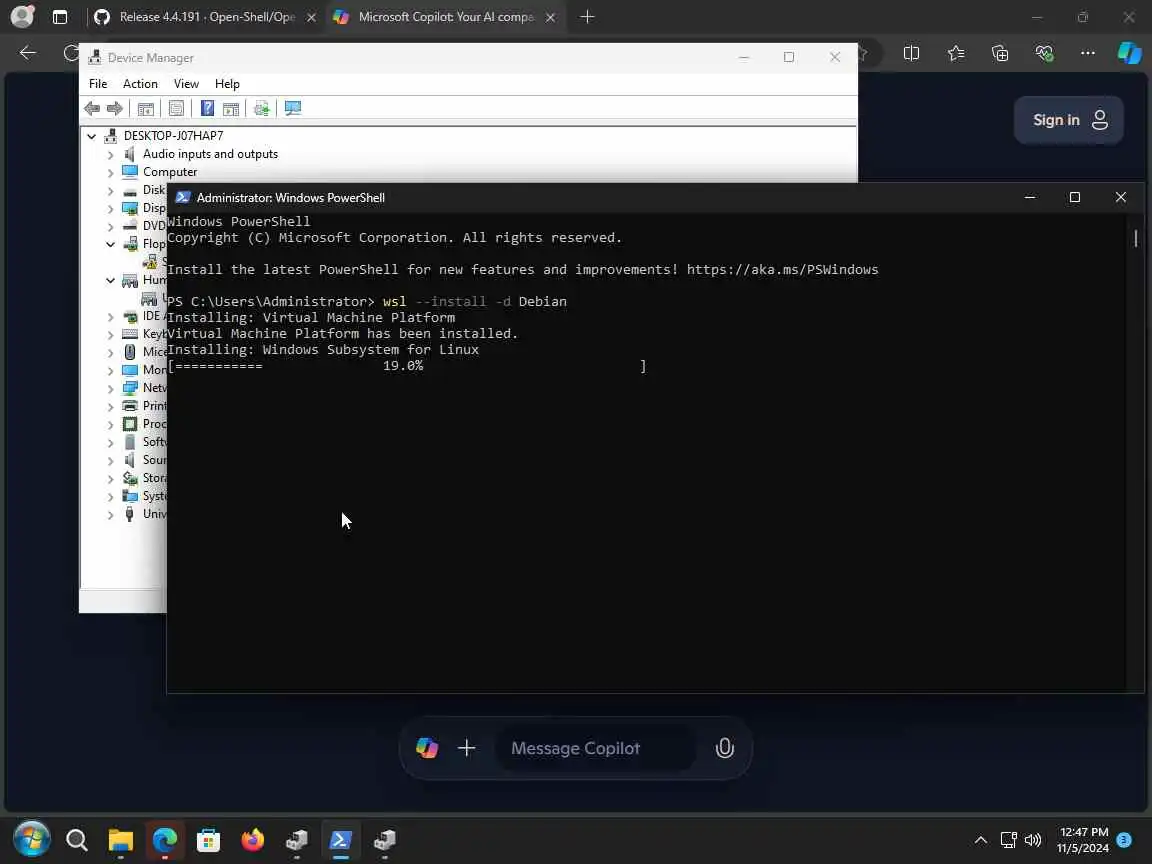This screenshot has width=1152, height=864.
Task: Click https://aka.ms/PSWindows text in PowerShell
Action: click(782, 270)
